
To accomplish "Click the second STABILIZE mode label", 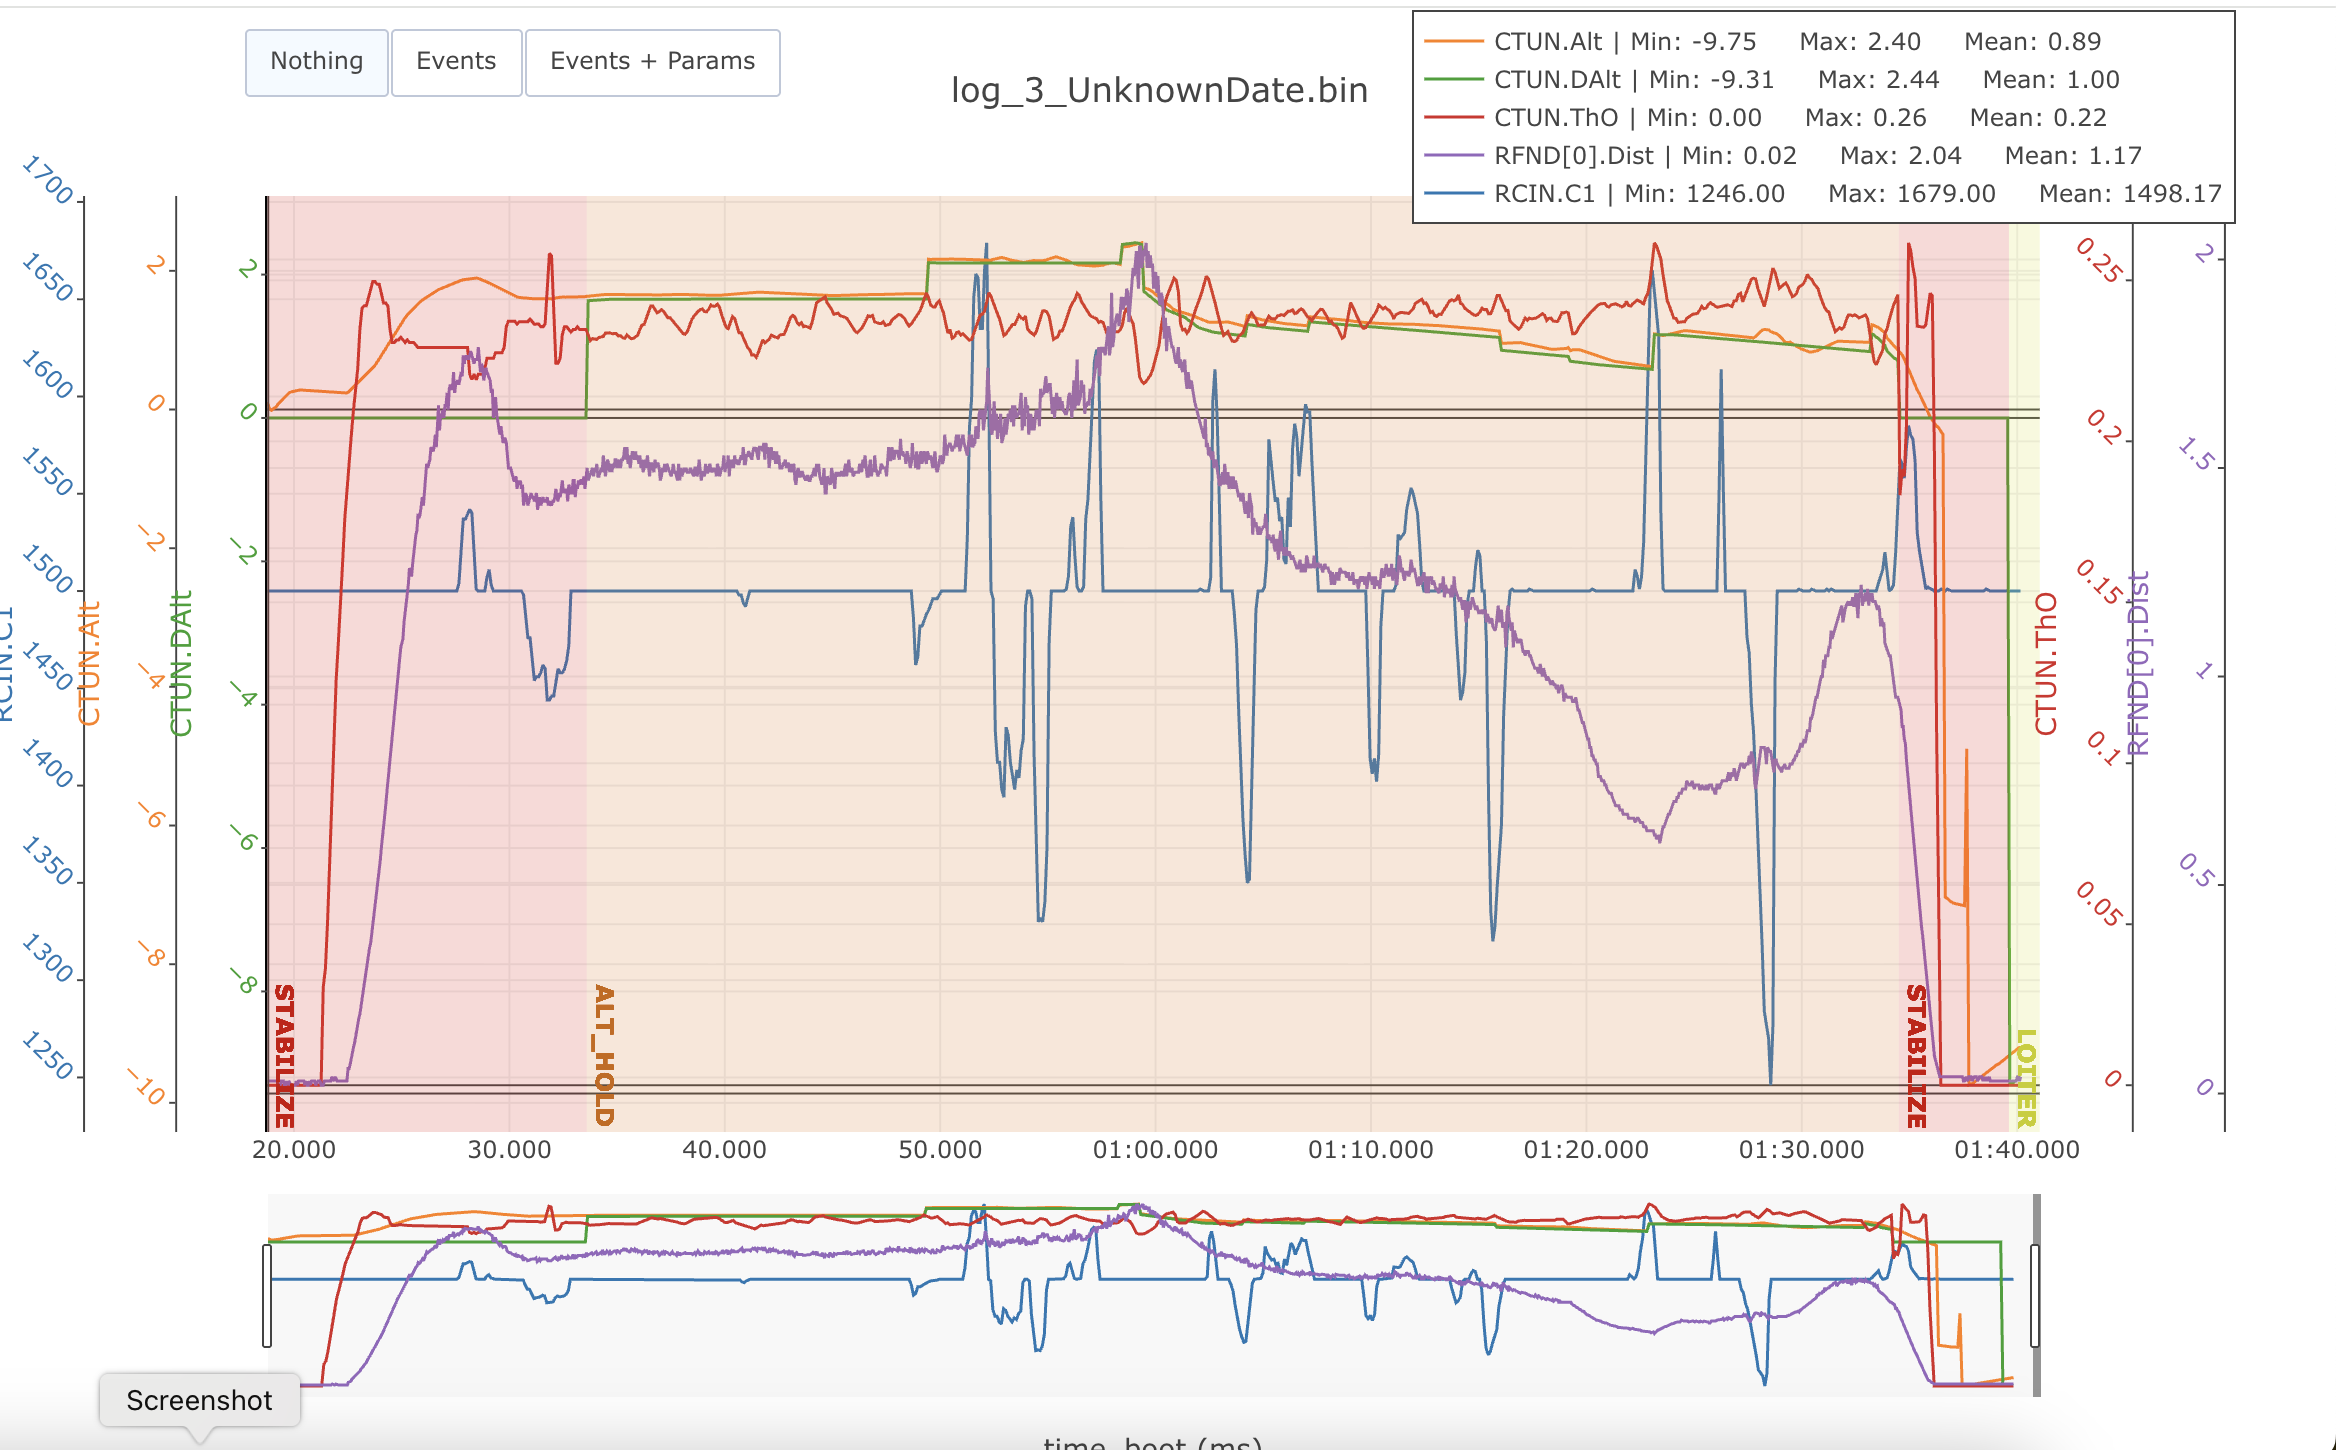I will click(x=1916, y=1054).
